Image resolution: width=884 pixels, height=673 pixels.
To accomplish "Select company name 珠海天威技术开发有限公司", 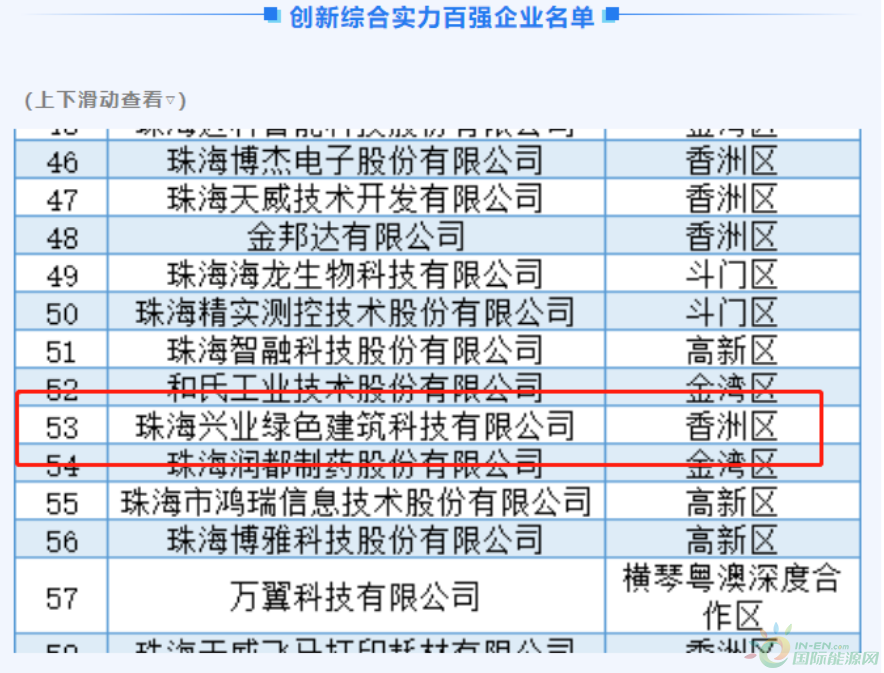I will pos(355,198).
